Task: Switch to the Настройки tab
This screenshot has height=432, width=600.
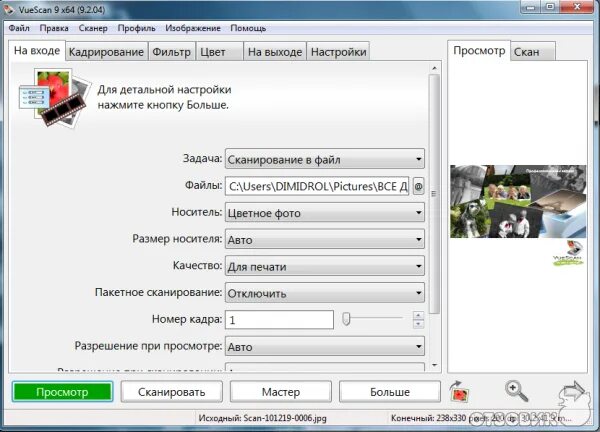Action: tap(338, 52)
